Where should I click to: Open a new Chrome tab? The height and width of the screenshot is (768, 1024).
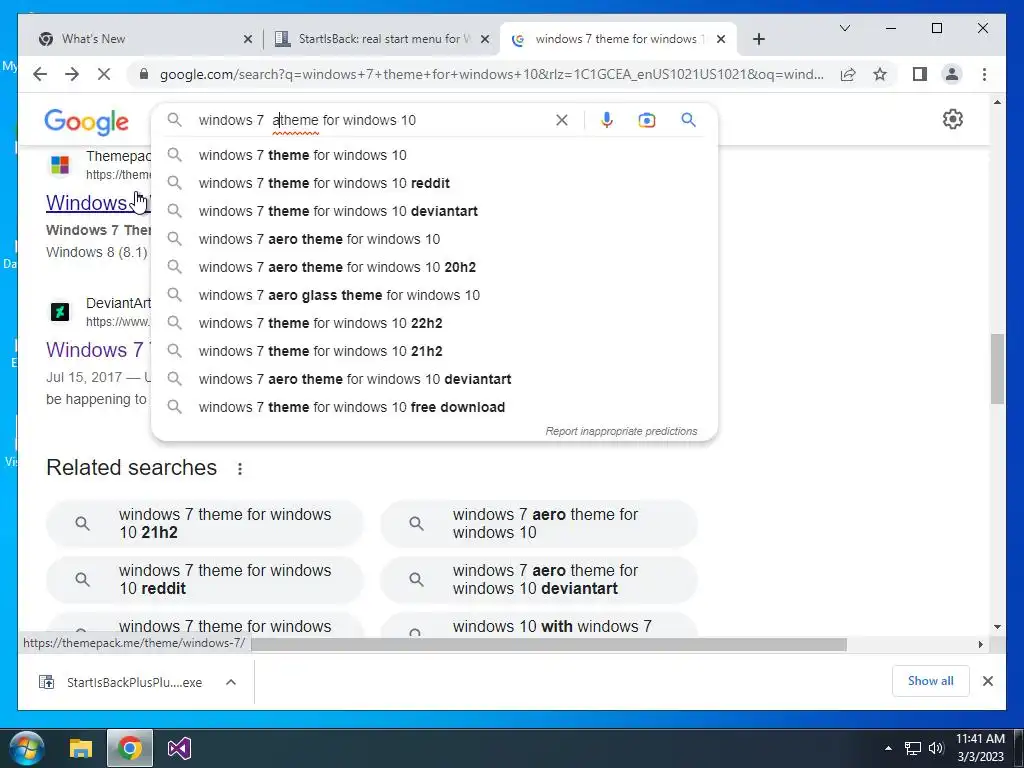(x=758, y=39)
